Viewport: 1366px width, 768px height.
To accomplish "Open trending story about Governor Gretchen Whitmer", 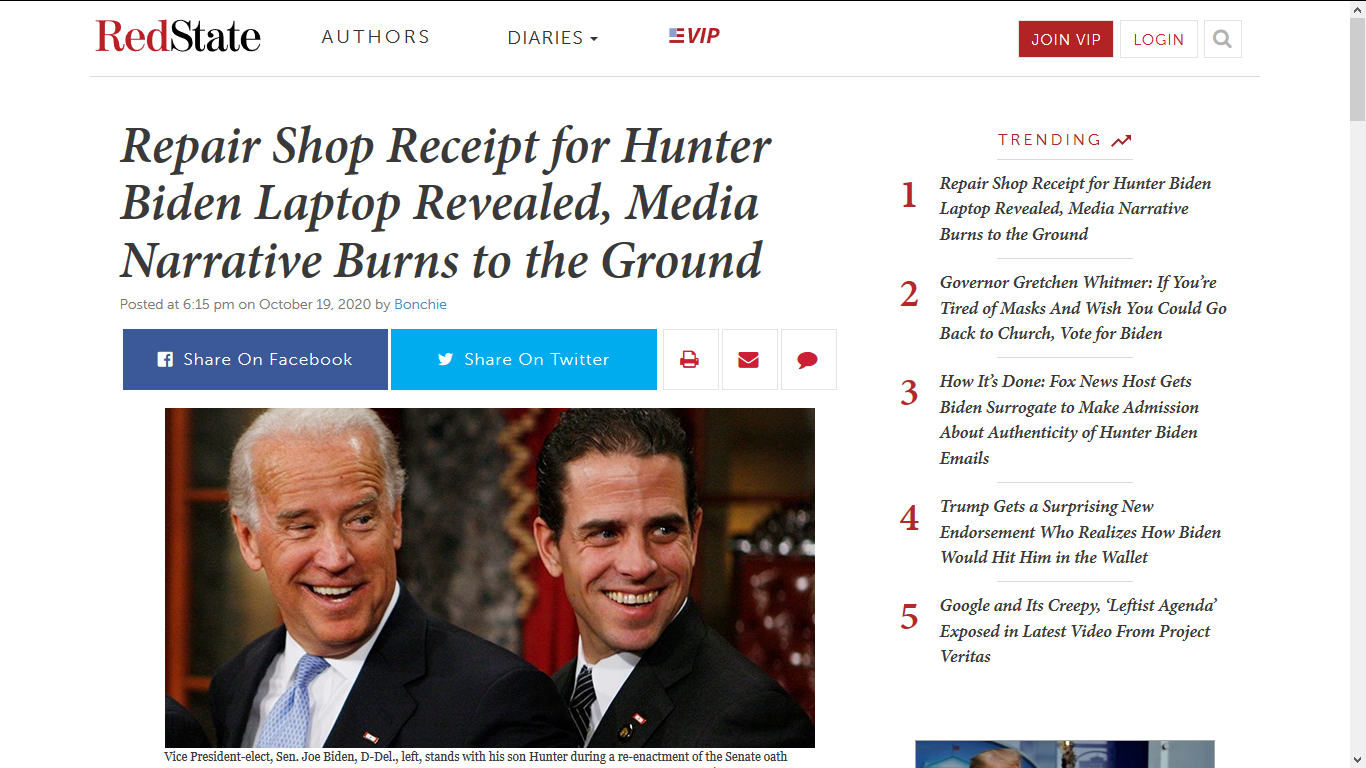I will click(x=1083, y=308).
